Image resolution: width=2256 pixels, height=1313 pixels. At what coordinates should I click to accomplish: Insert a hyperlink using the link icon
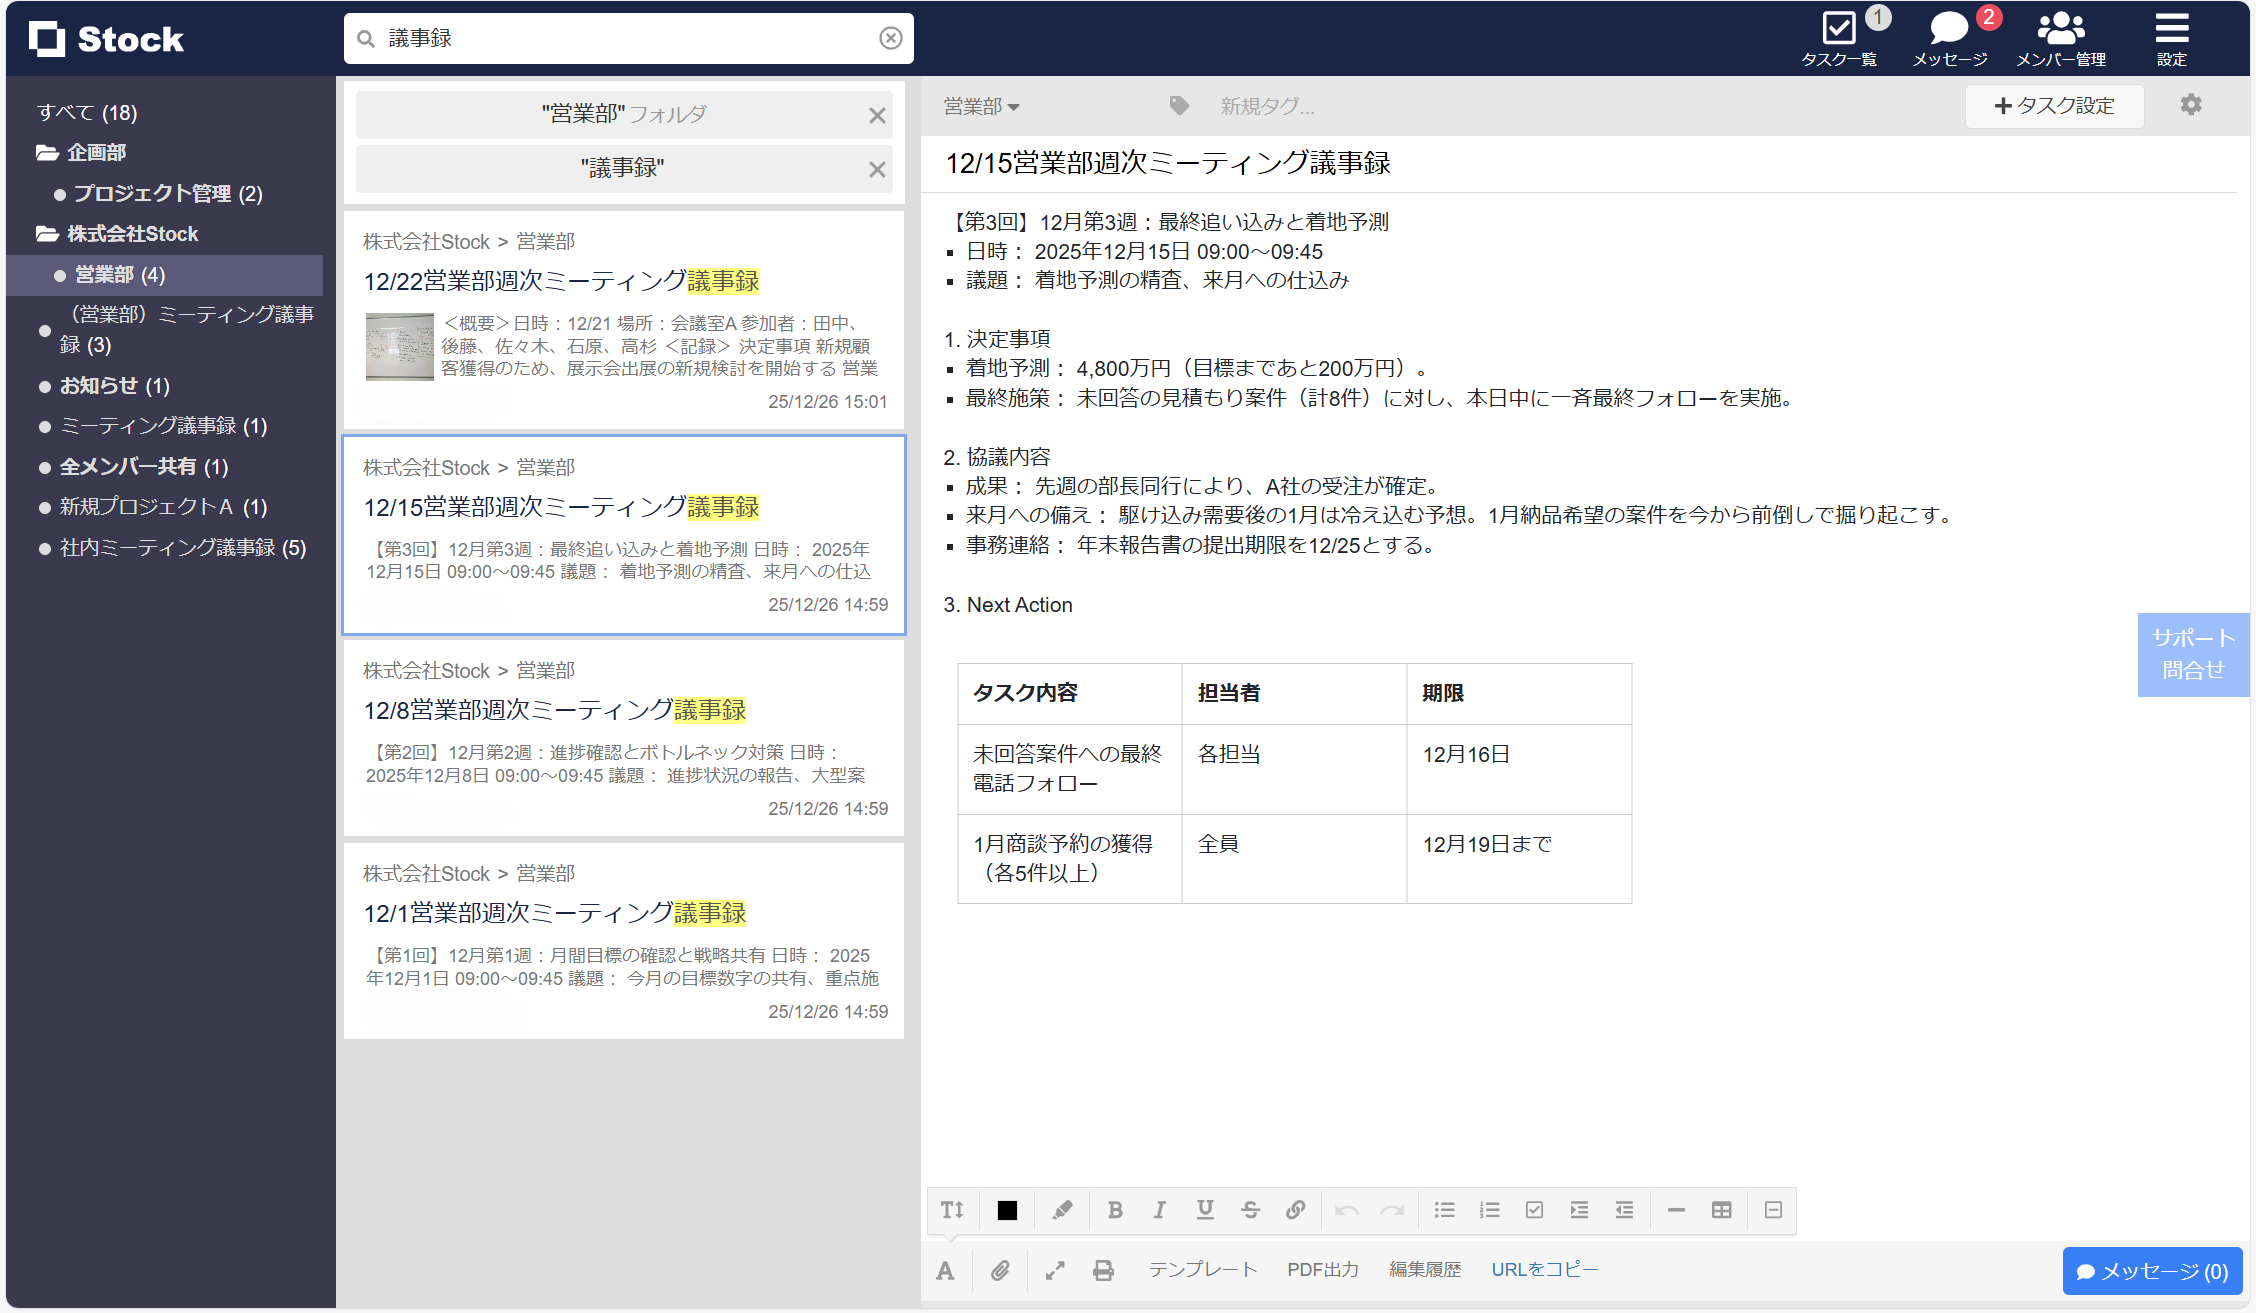point(1296,1210)
